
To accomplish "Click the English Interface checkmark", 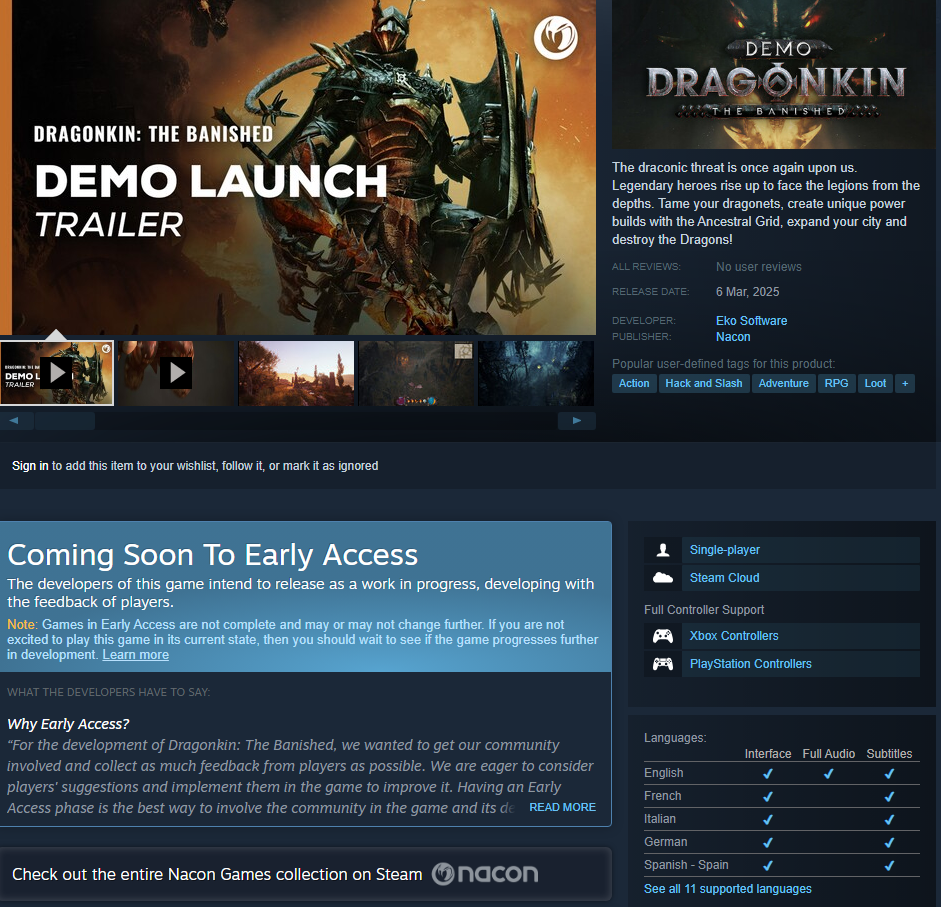I will tap(768, 774).
